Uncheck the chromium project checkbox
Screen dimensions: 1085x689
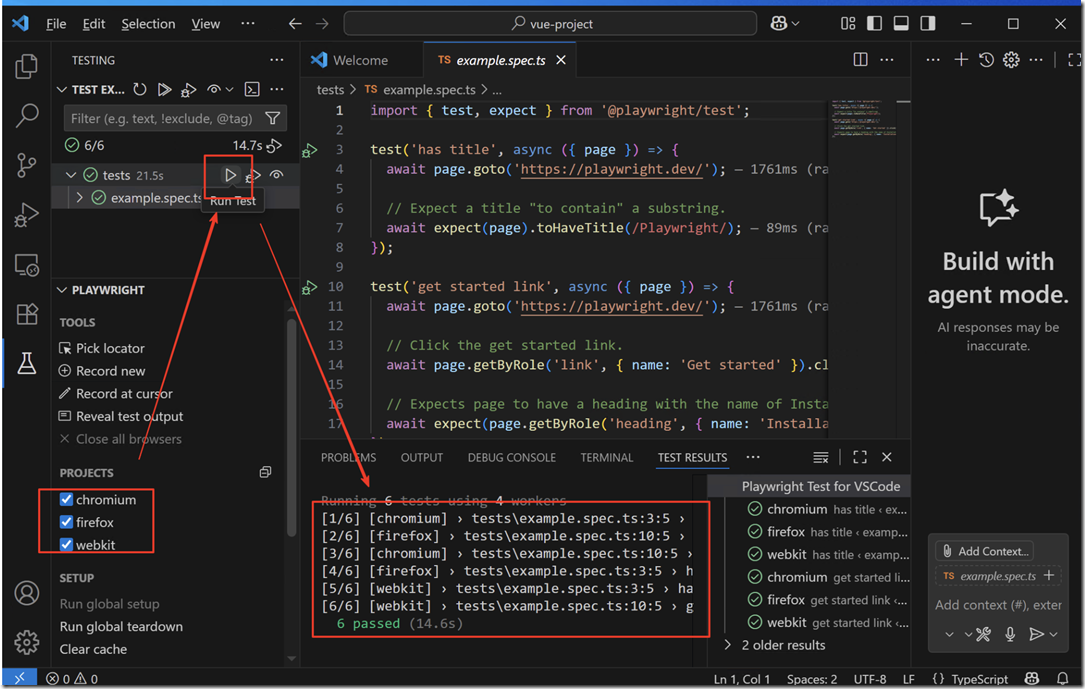66,499
